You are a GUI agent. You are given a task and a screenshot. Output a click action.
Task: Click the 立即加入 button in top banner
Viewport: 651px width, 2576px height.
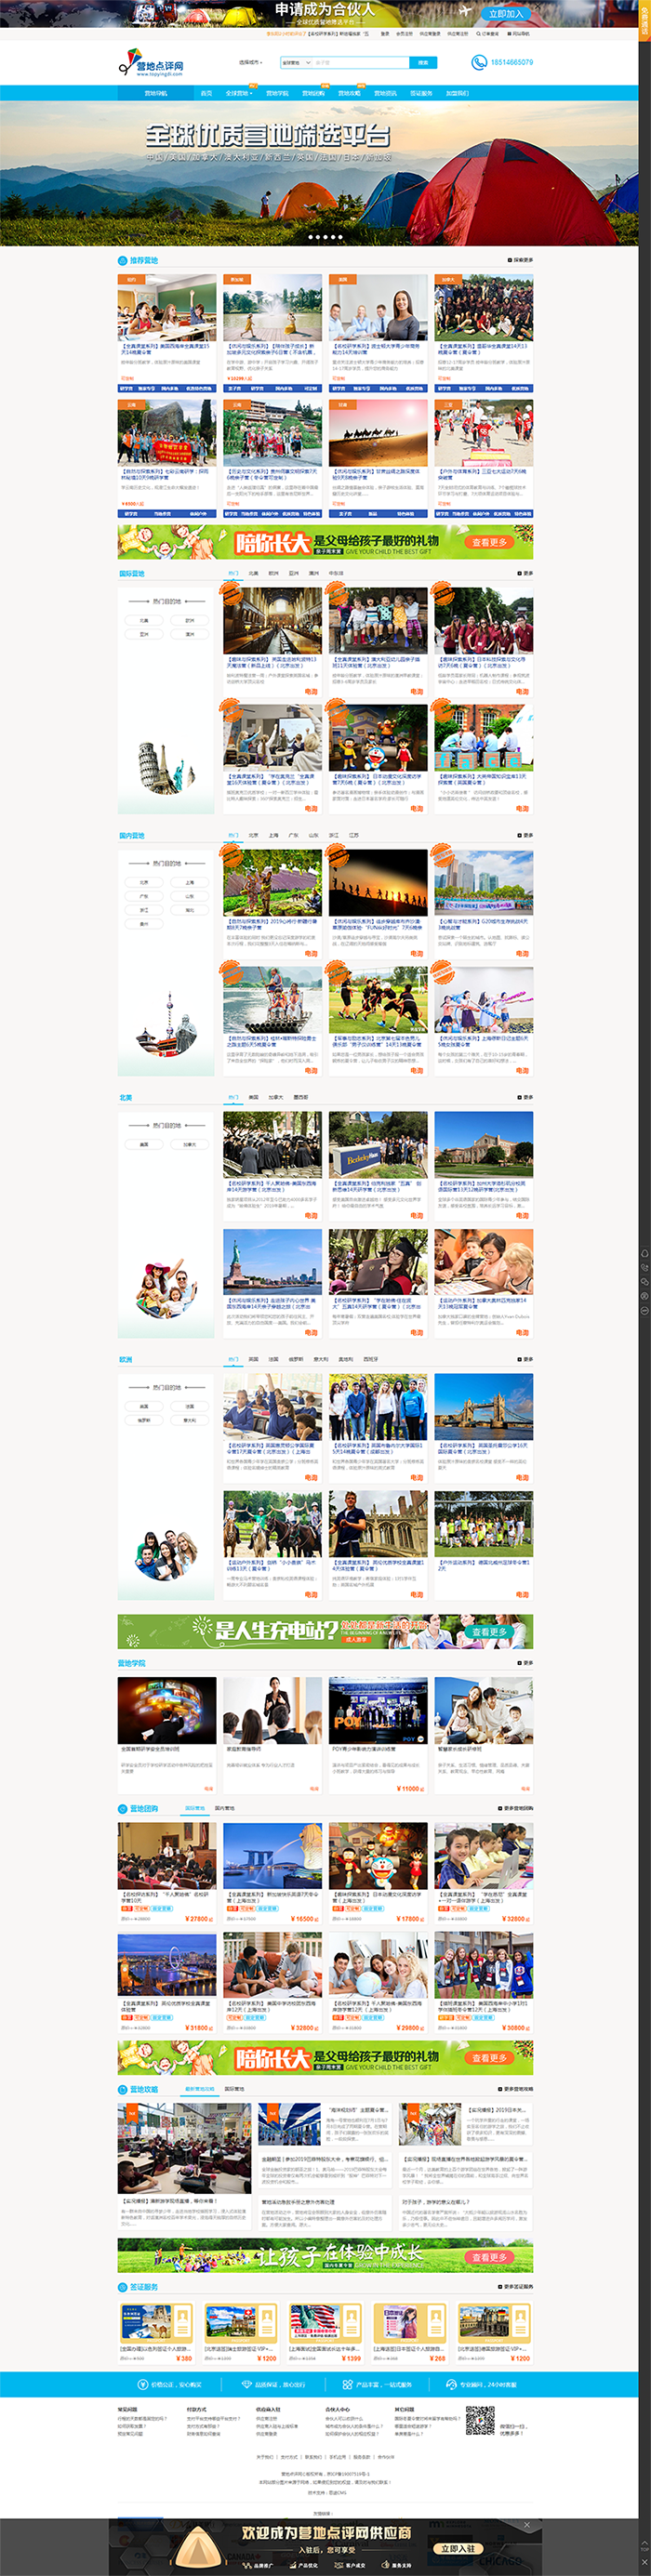pyautogui.click(x=506, y=14)
